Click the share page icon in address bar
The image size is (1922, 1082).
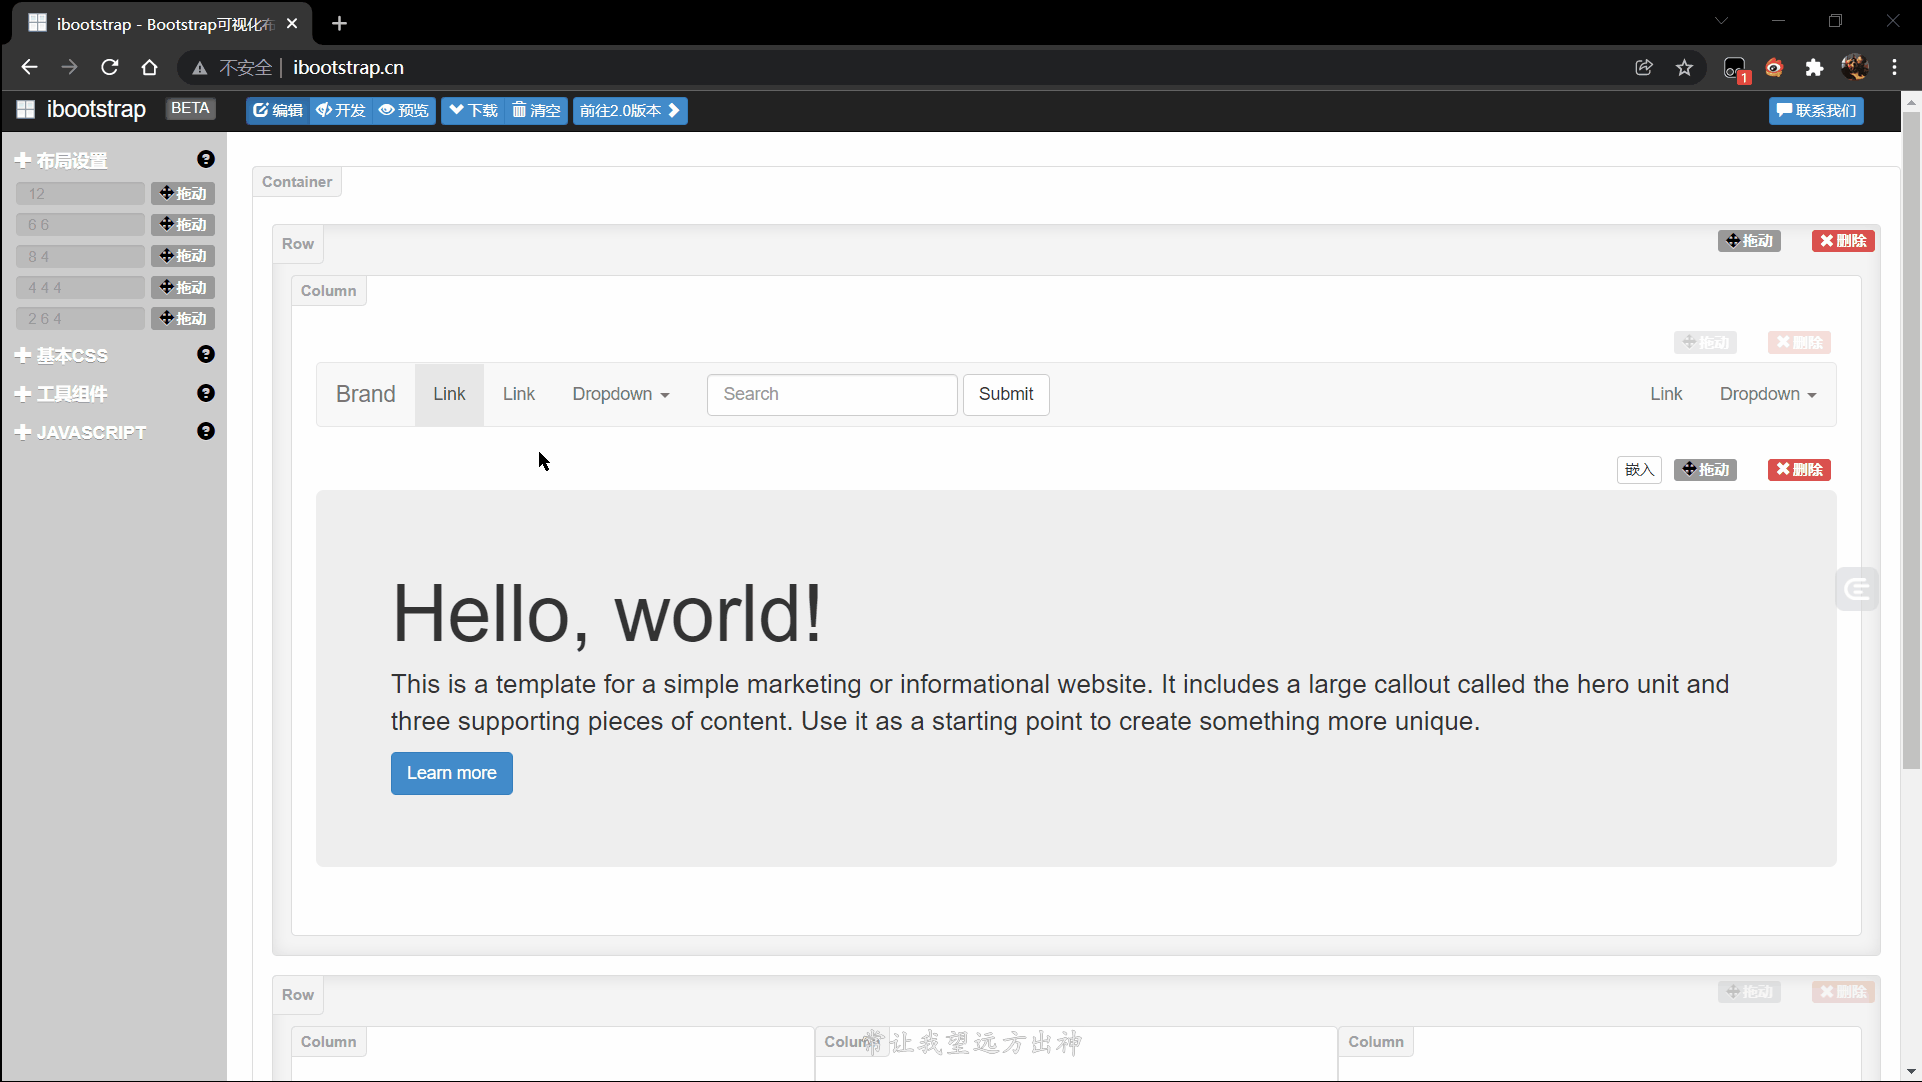point(1644,68)
